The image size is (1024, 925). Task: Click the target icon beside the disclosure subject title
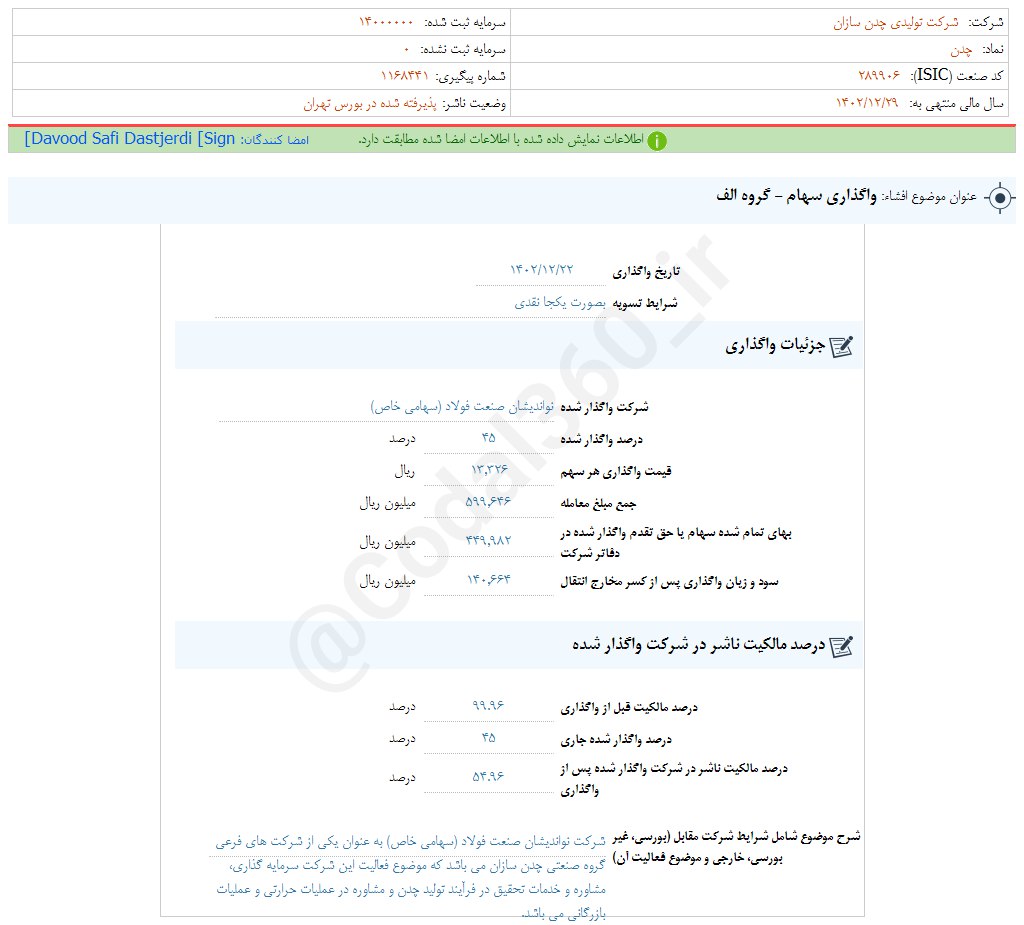(x=1000, y=197)
